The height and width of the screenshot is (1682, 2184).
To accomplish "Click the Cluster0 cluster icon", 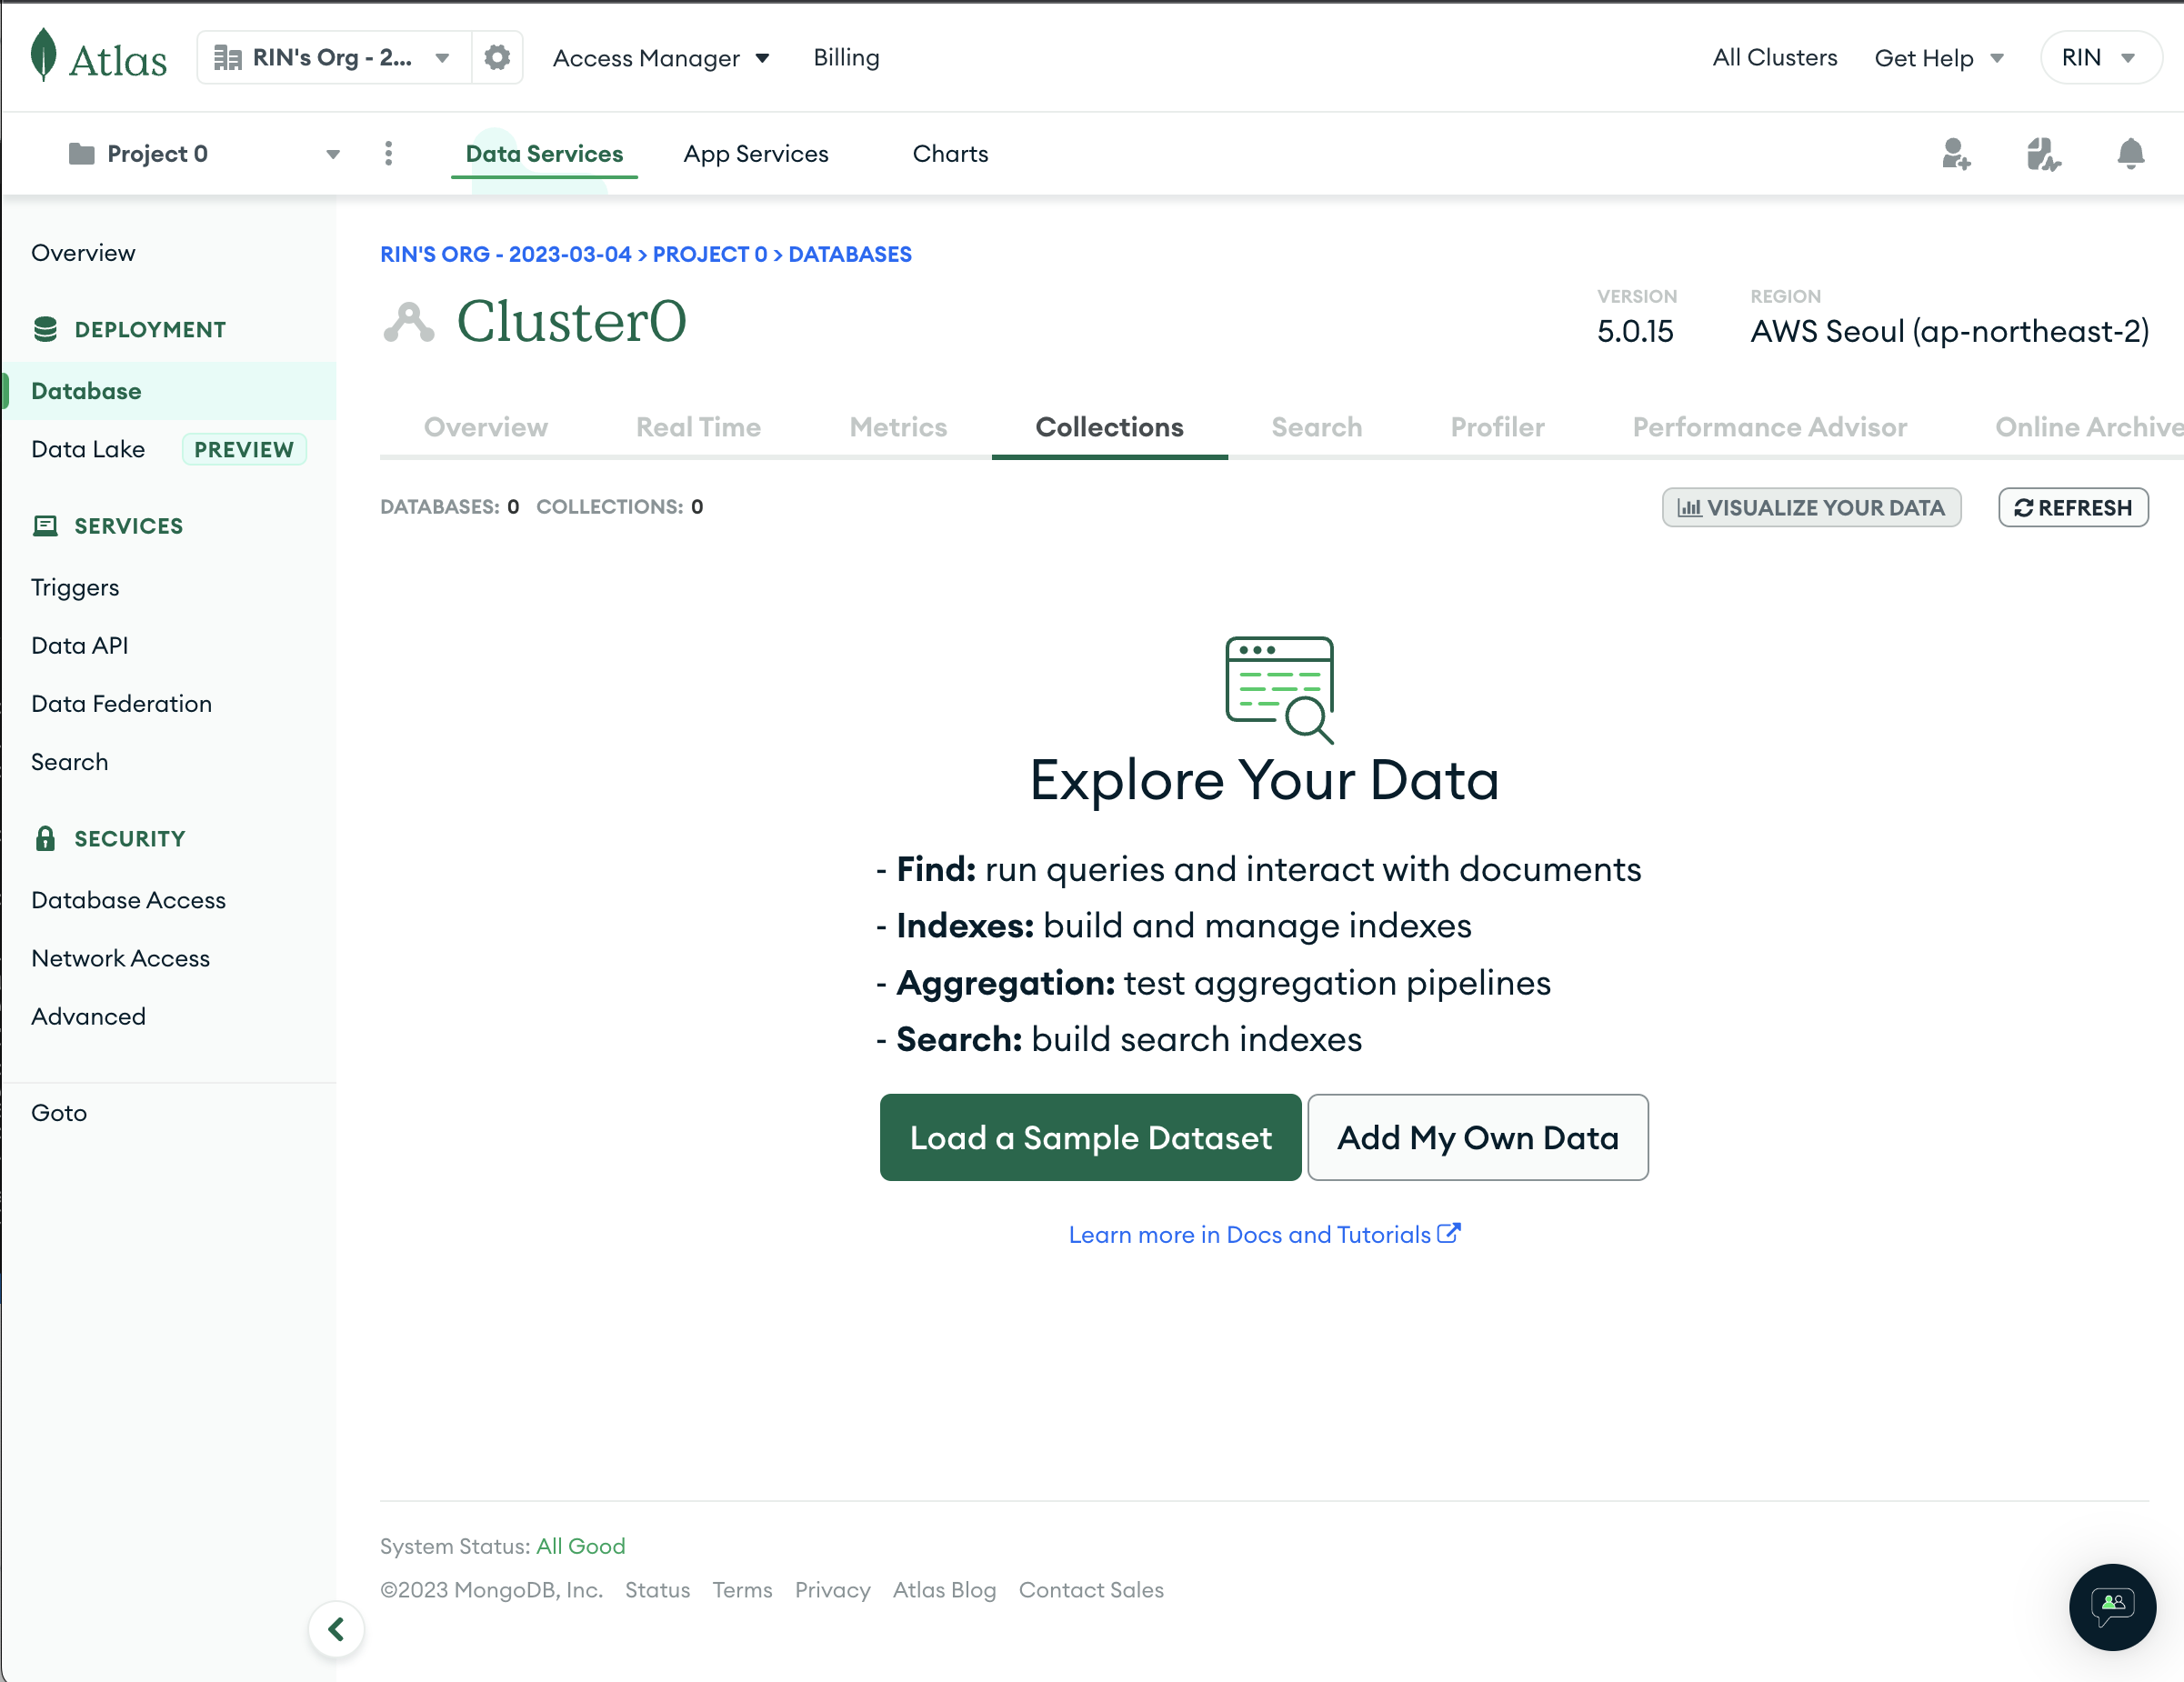I will tap(409, 322).
